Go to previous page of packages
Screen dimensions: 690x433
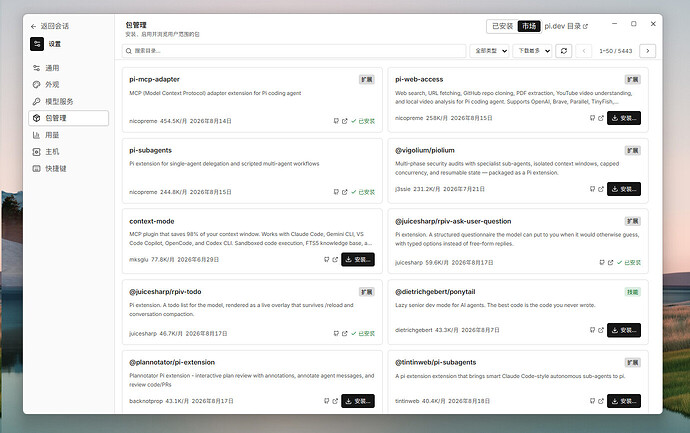[x=584, y=51]
